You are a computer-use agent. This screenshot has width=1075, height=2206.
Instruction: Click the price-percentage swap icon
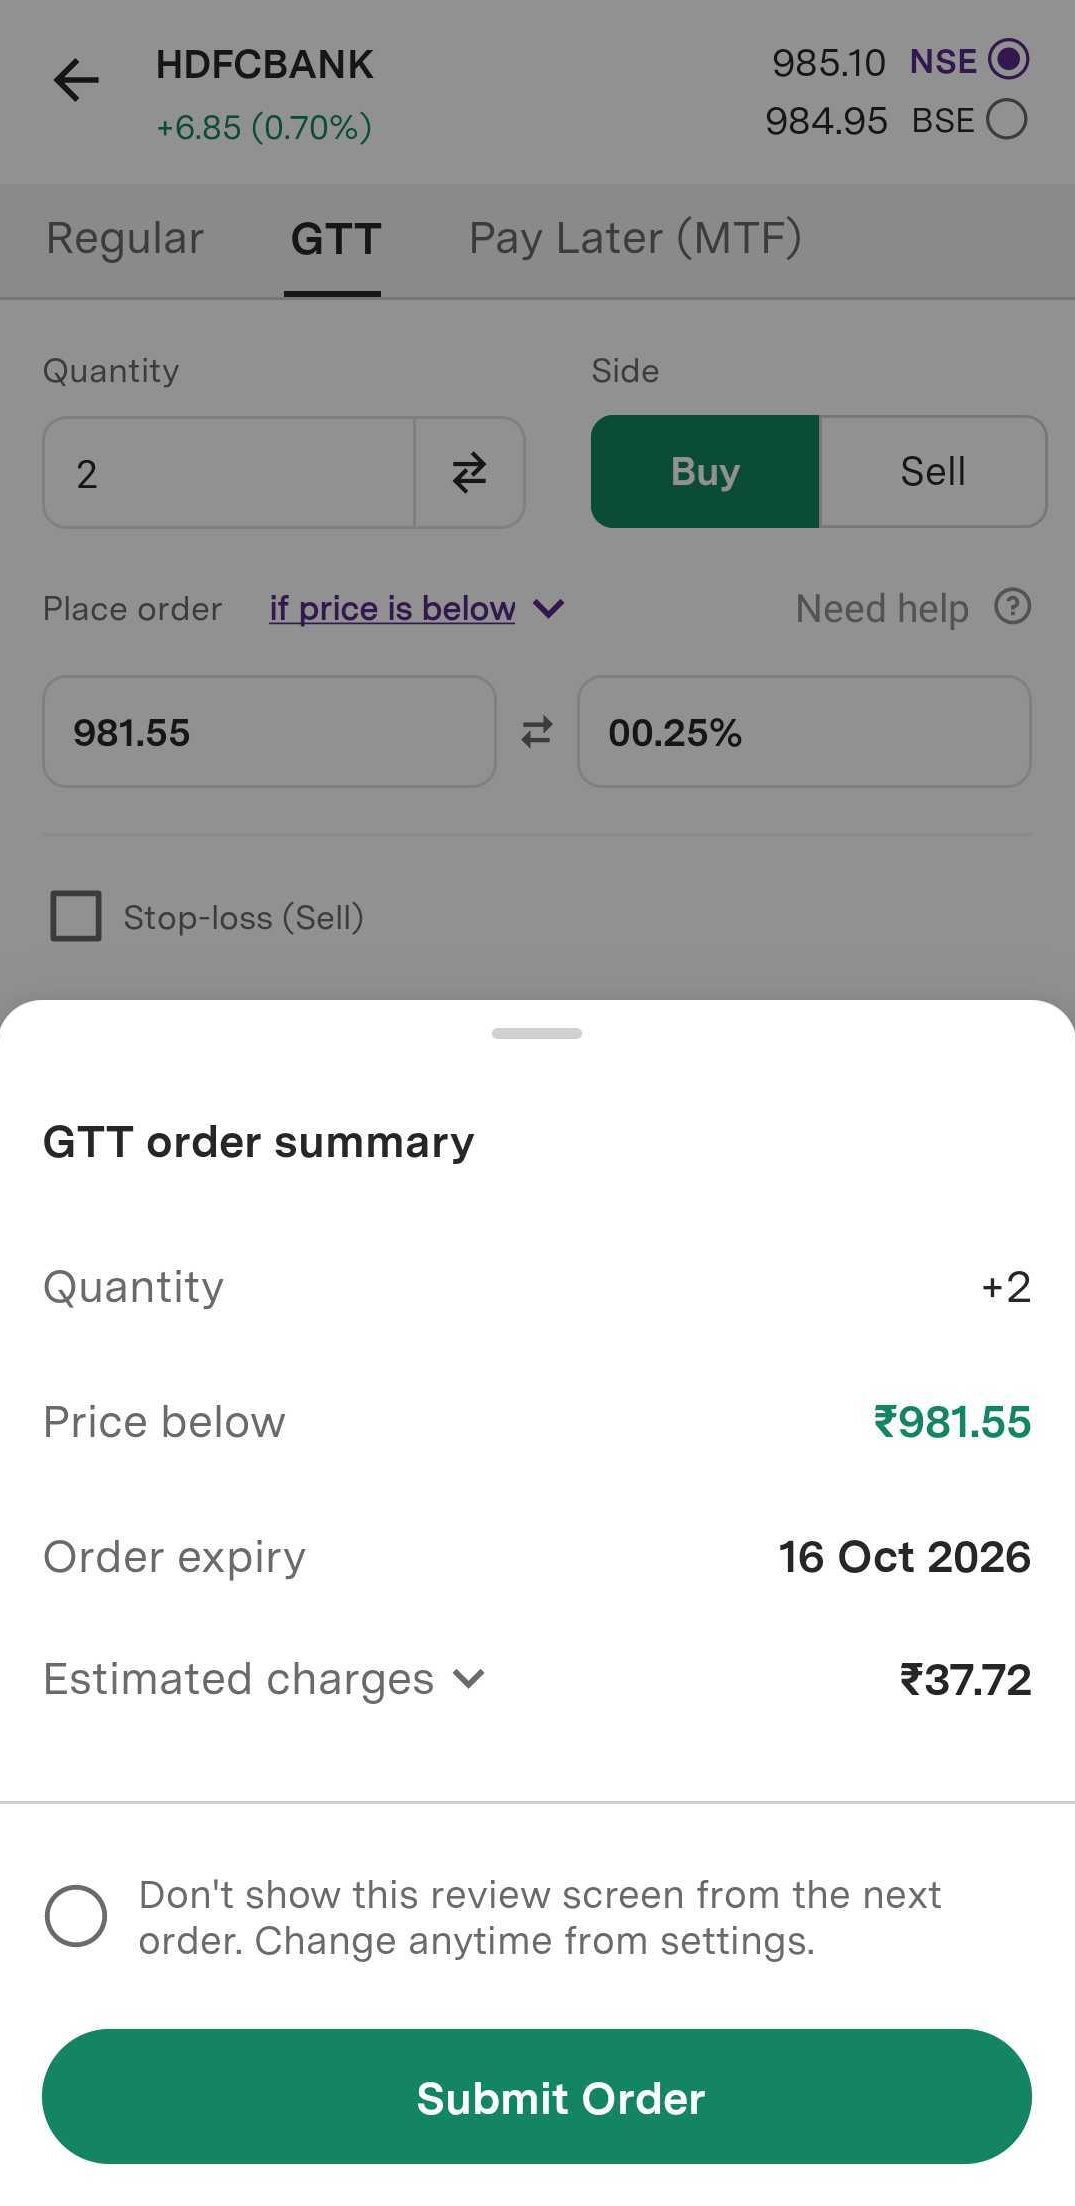click(537, 732)
